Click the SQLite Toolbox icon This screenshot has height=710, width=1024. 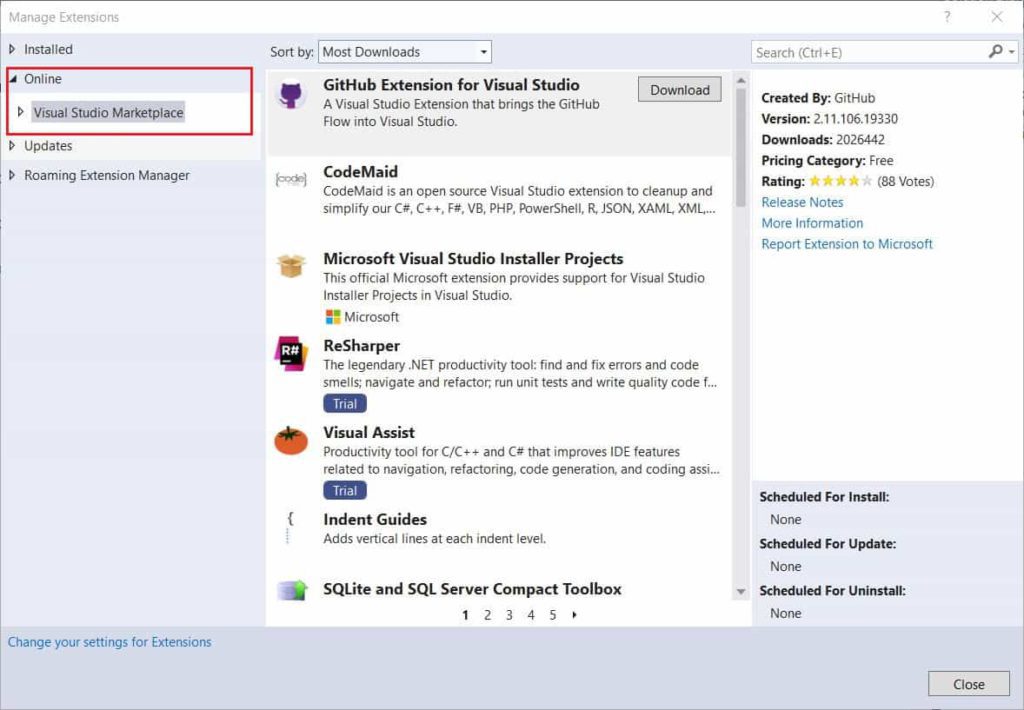coord(291,590)
